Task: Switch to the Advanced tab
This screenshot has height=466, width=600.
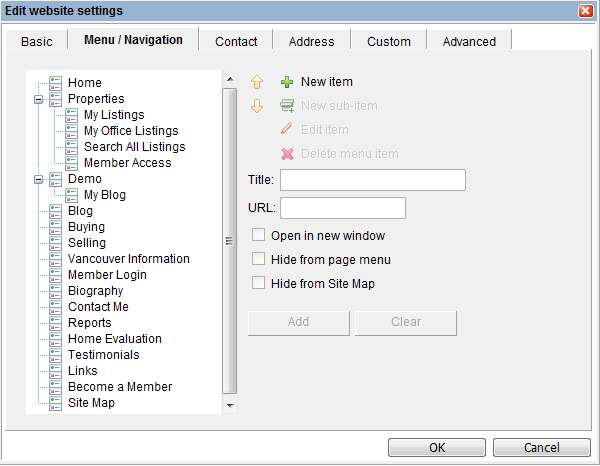Action: [469, 41]
